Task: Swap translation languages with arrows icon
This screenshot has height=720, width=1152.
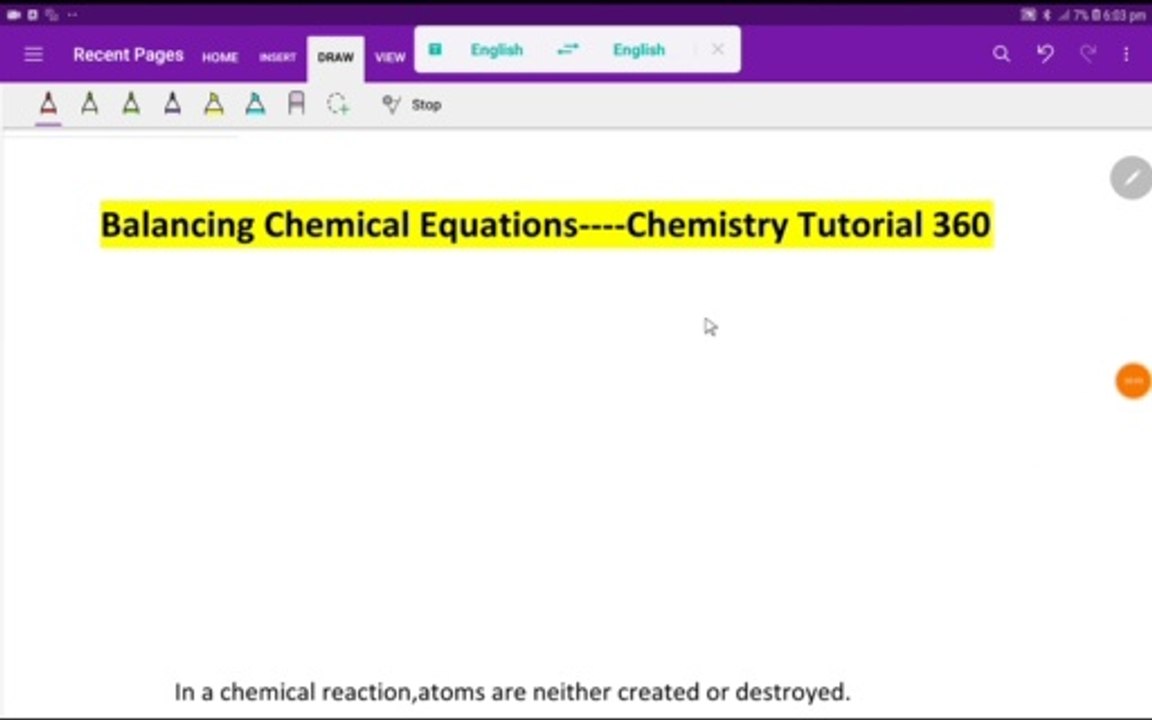Action: 567,49
